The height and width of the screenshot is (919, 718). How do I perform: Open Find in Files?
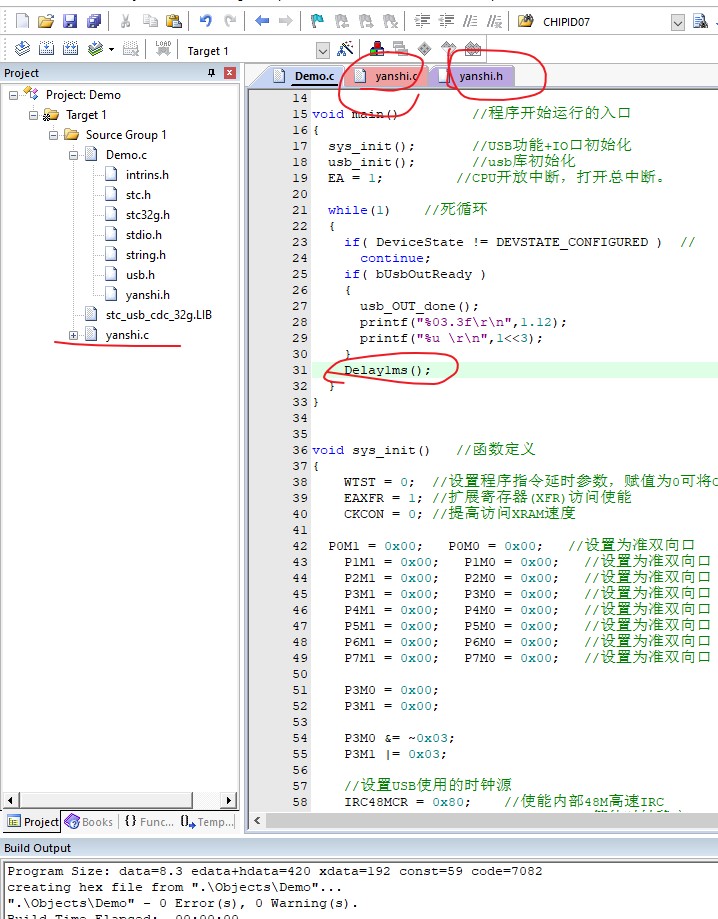[x=526, y=22]
